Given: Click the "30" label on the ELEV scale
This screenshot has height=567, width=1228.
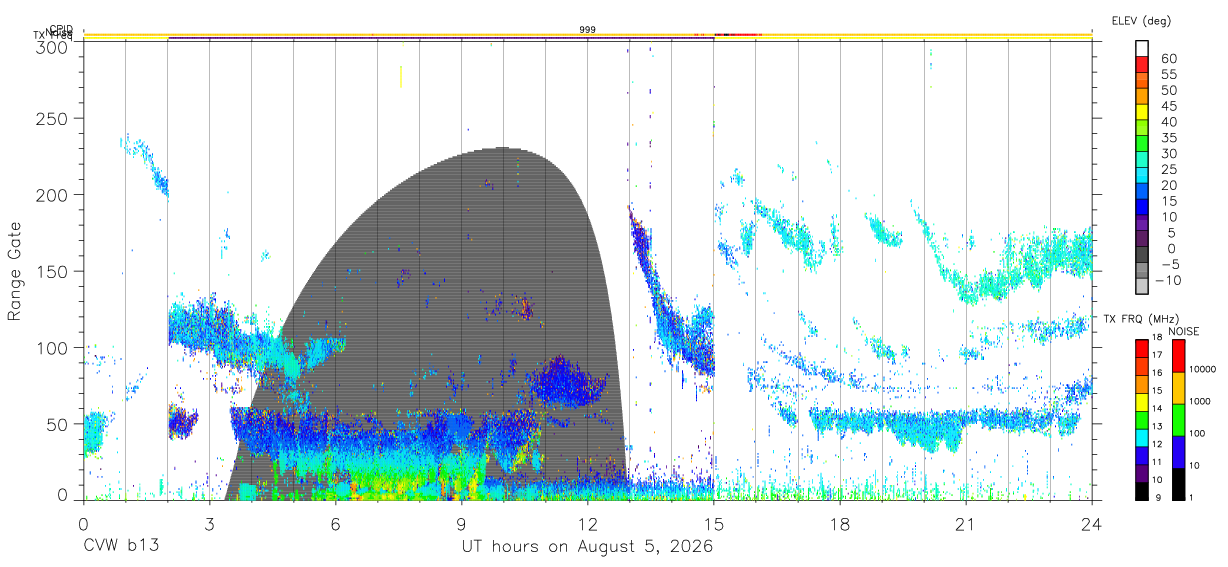Looking at the screenshot, I should click(x=1169, y=154).
